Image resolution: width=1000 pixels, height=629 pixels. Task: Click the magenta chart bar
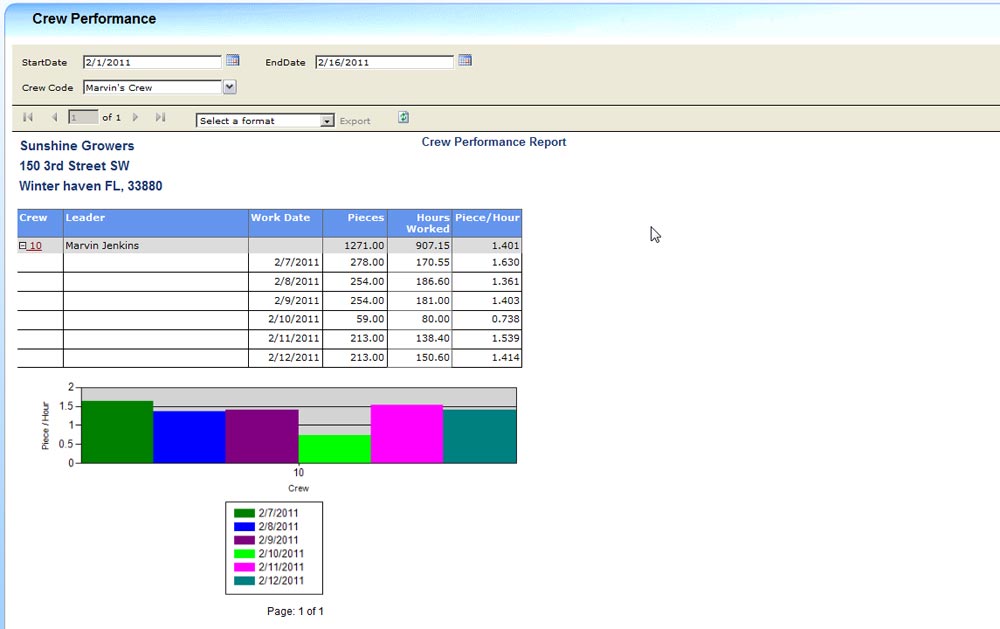click(407, 434)
